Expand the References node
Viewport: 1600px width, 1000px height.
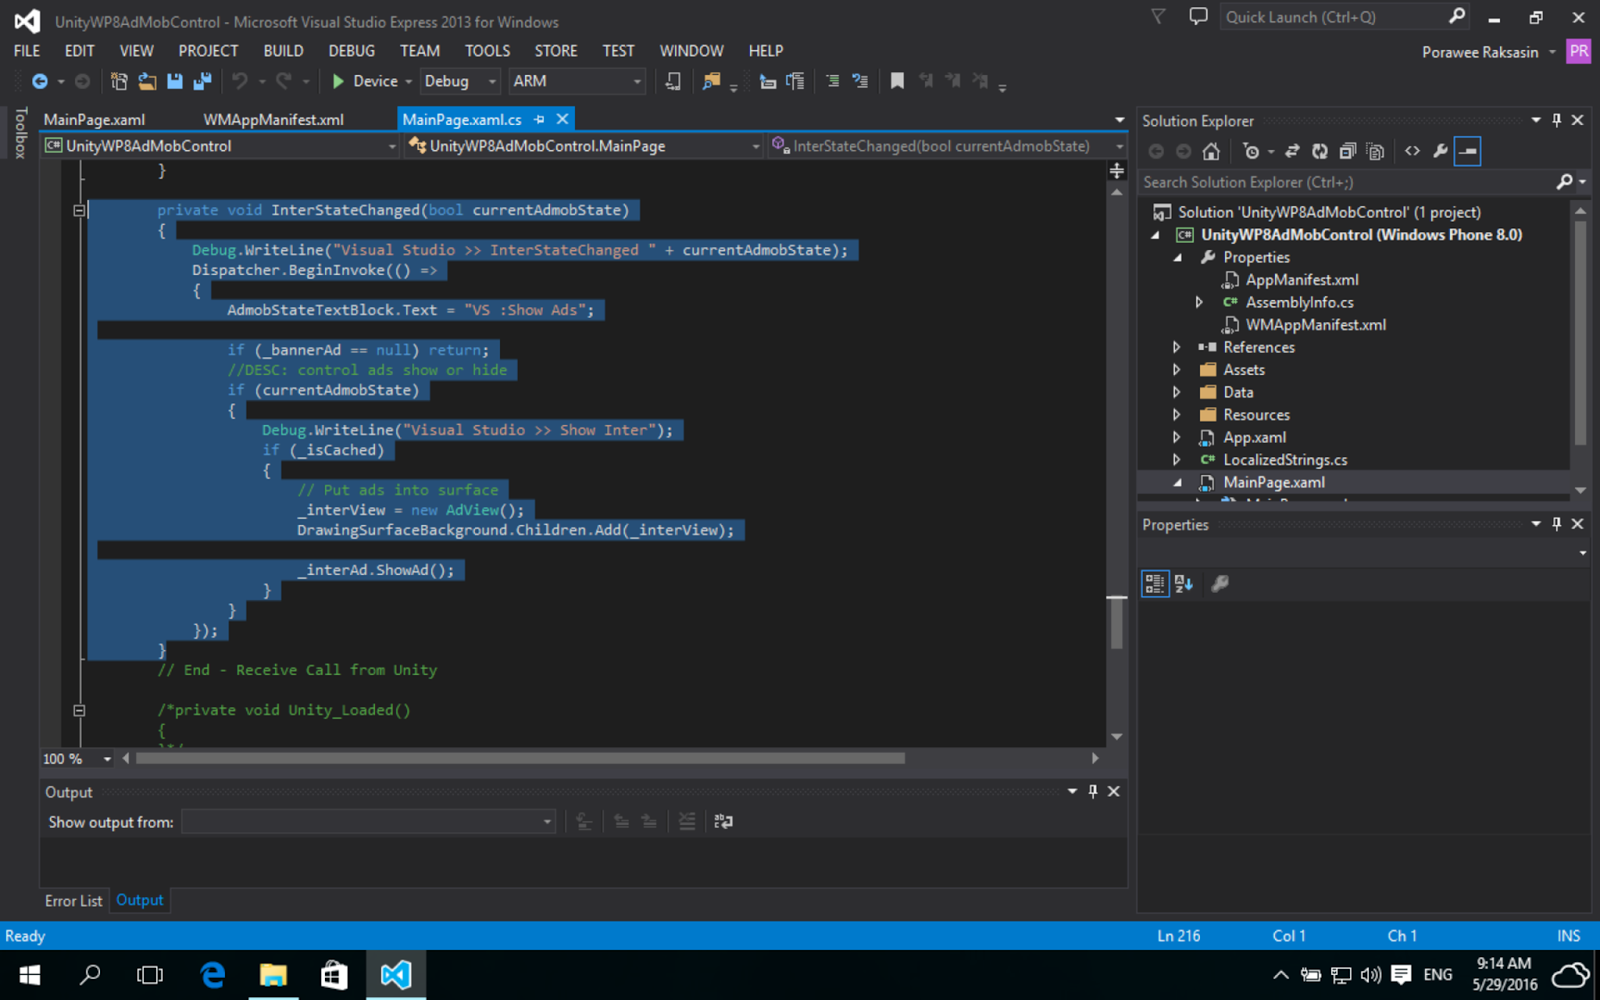click(1177, 347)
